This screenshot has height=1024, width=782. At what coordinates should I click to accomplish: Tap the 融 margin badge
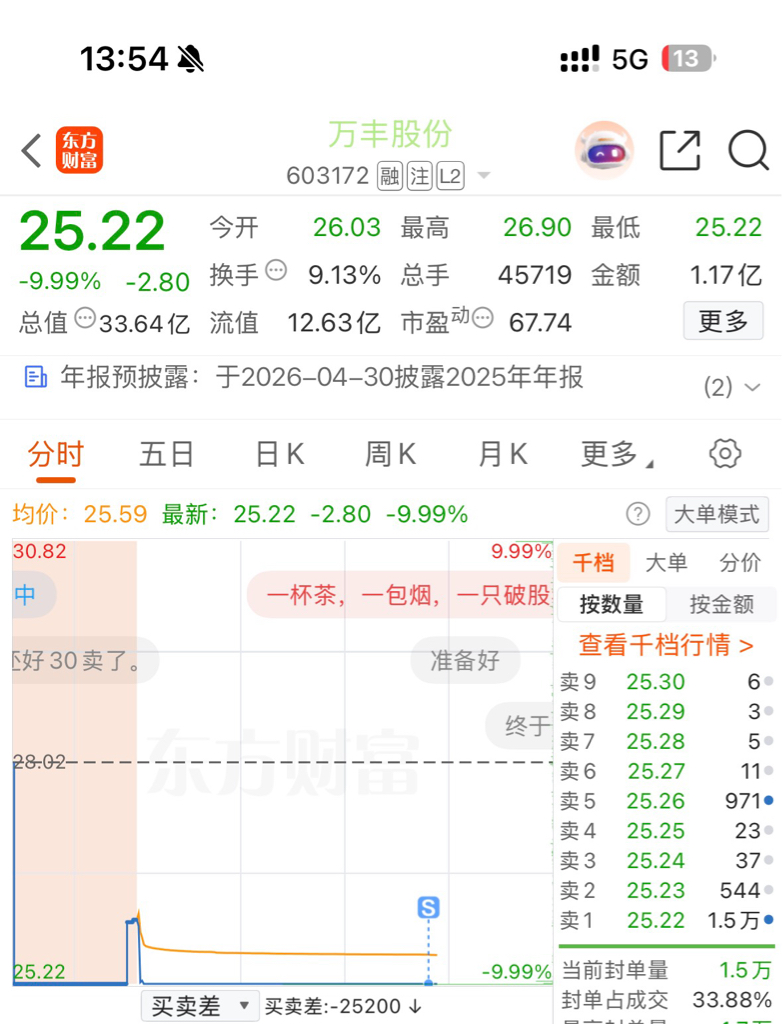pos(390,176)
